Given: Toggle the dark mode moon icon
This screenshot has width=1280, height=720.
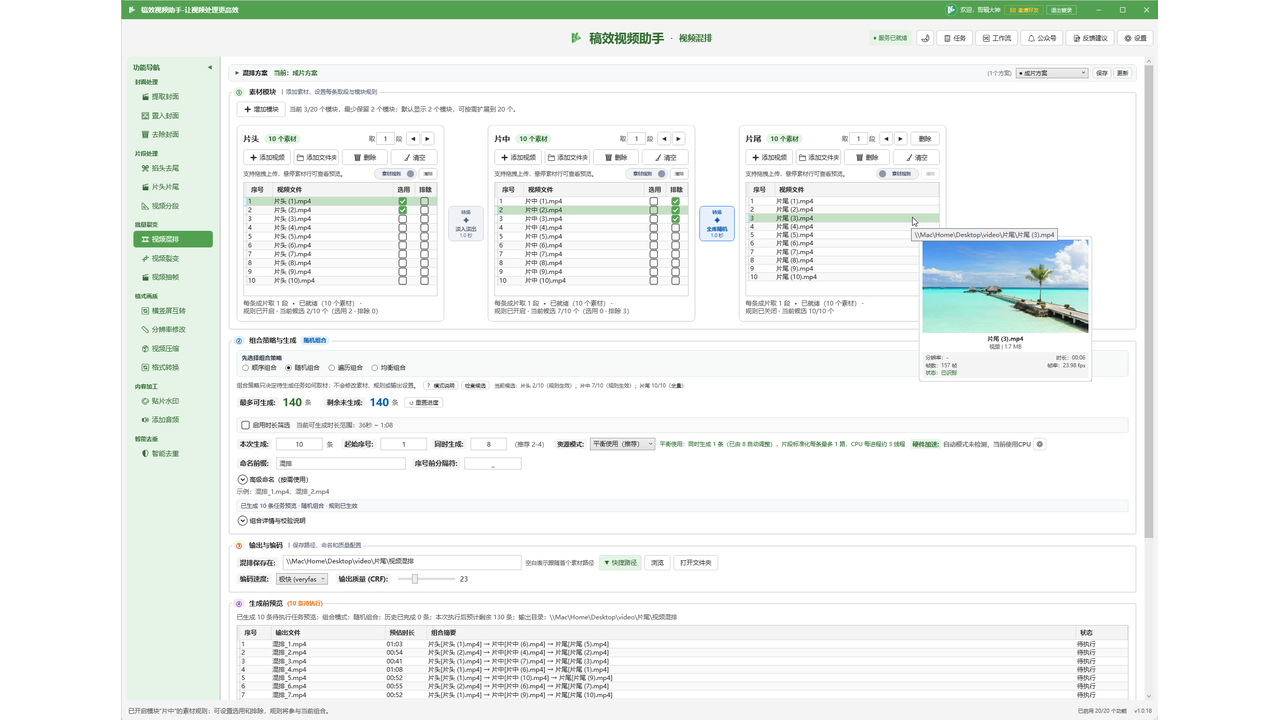Looking at the screenshot, I should point(926,38).
